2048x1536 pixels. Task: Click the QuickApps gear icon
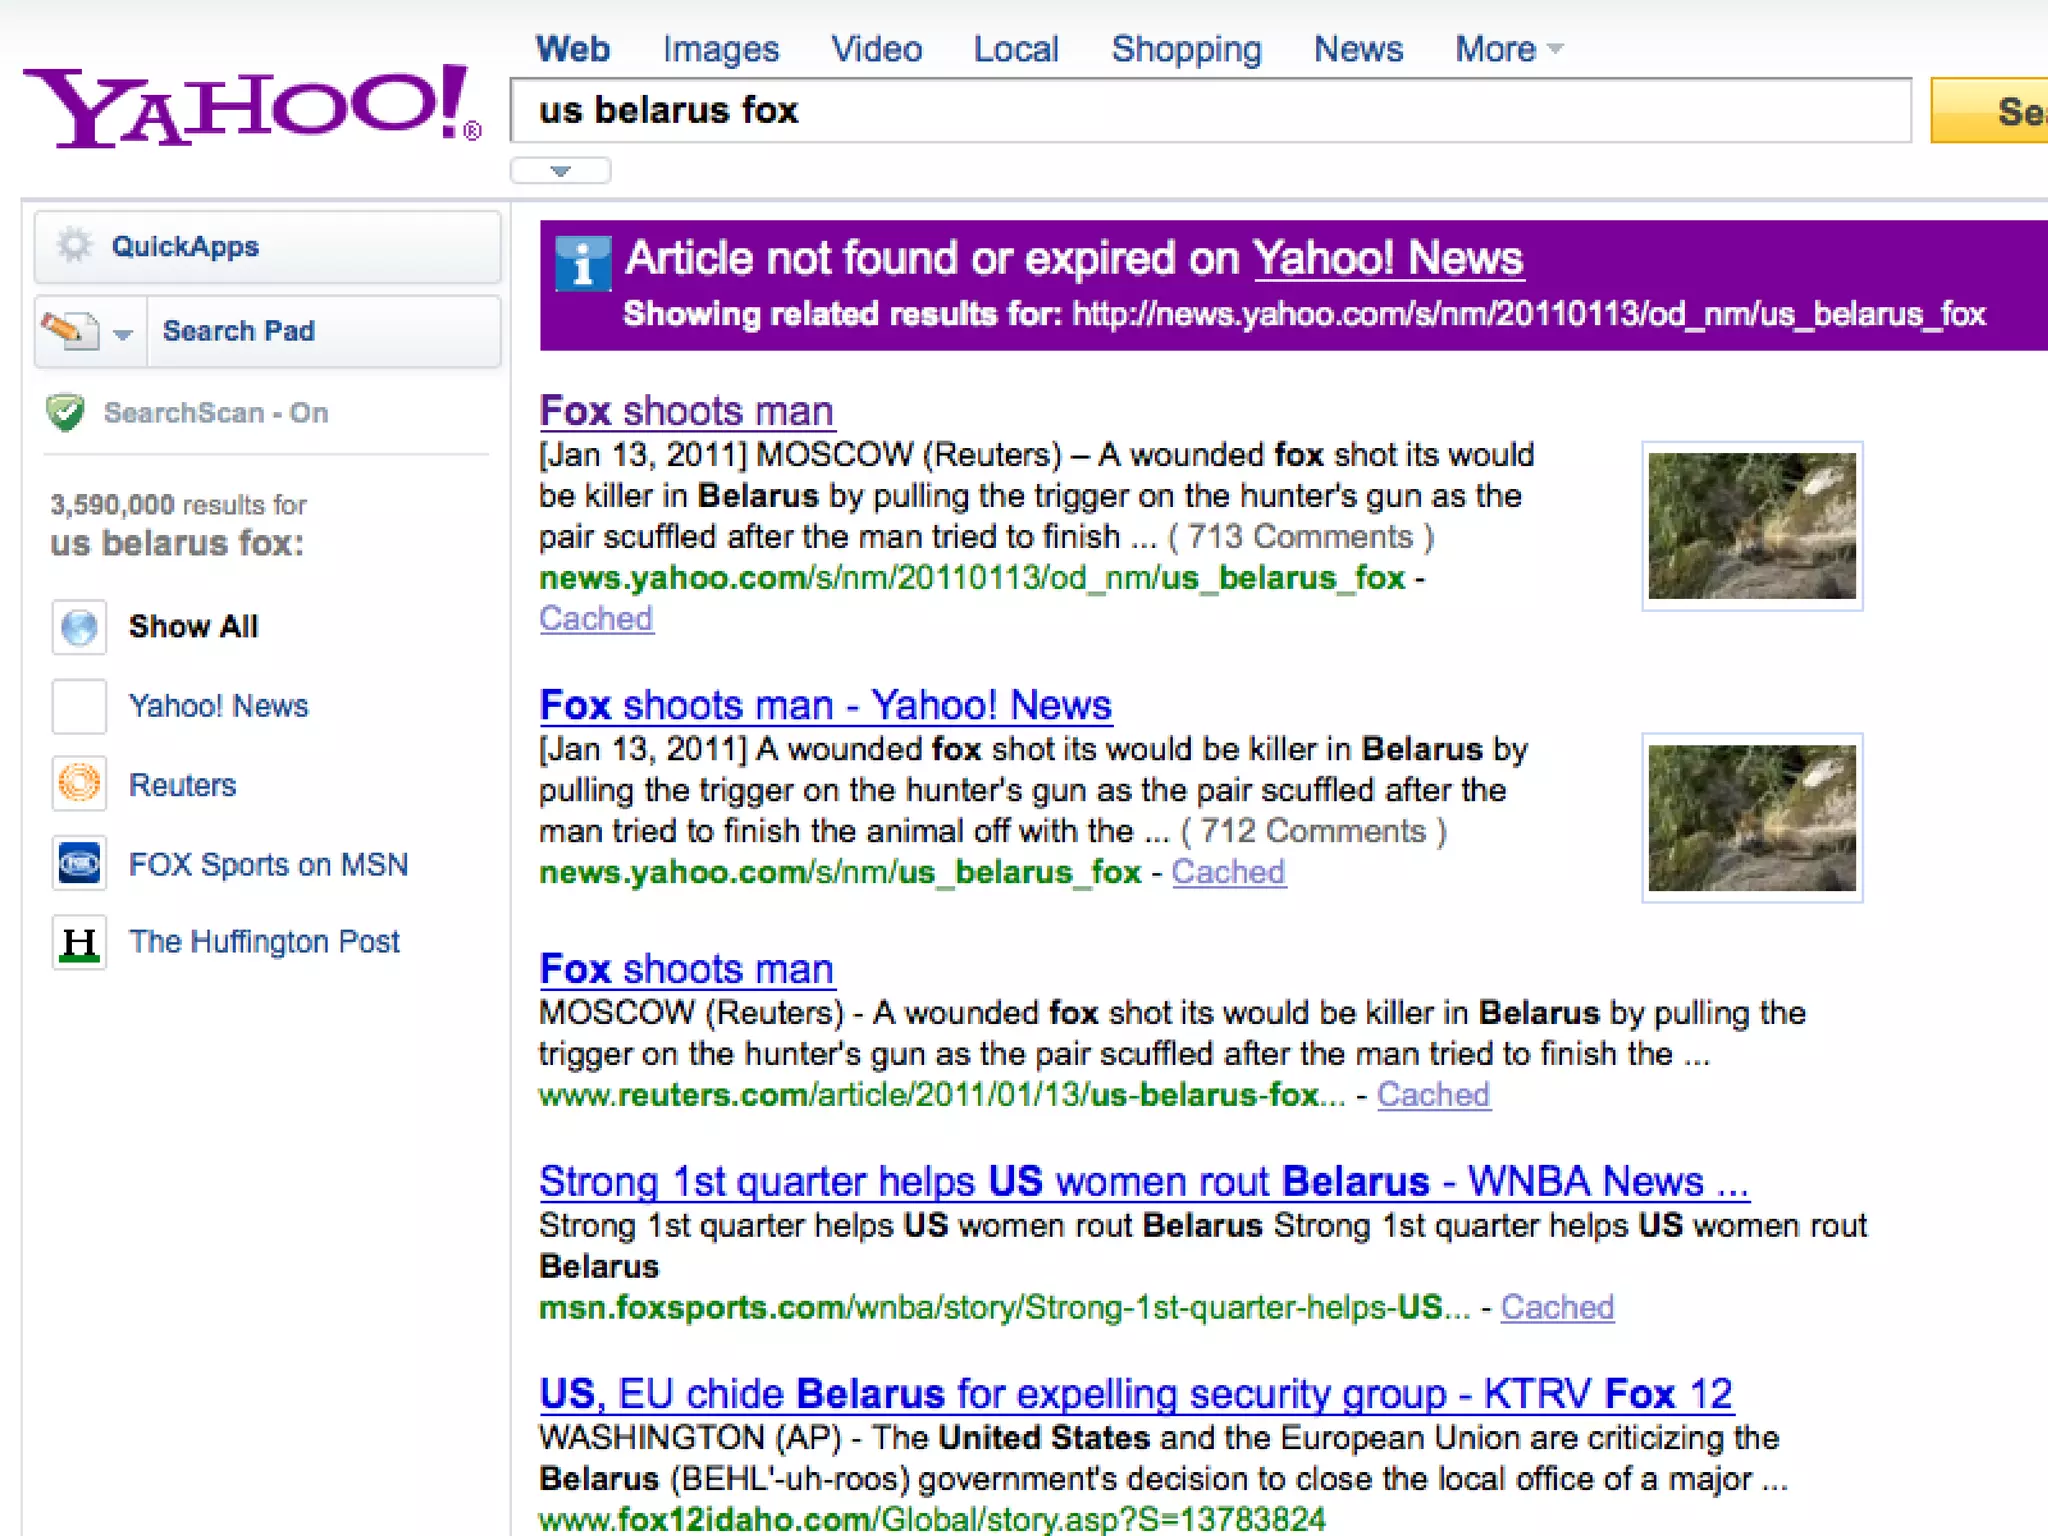click(x=74, y=245)
